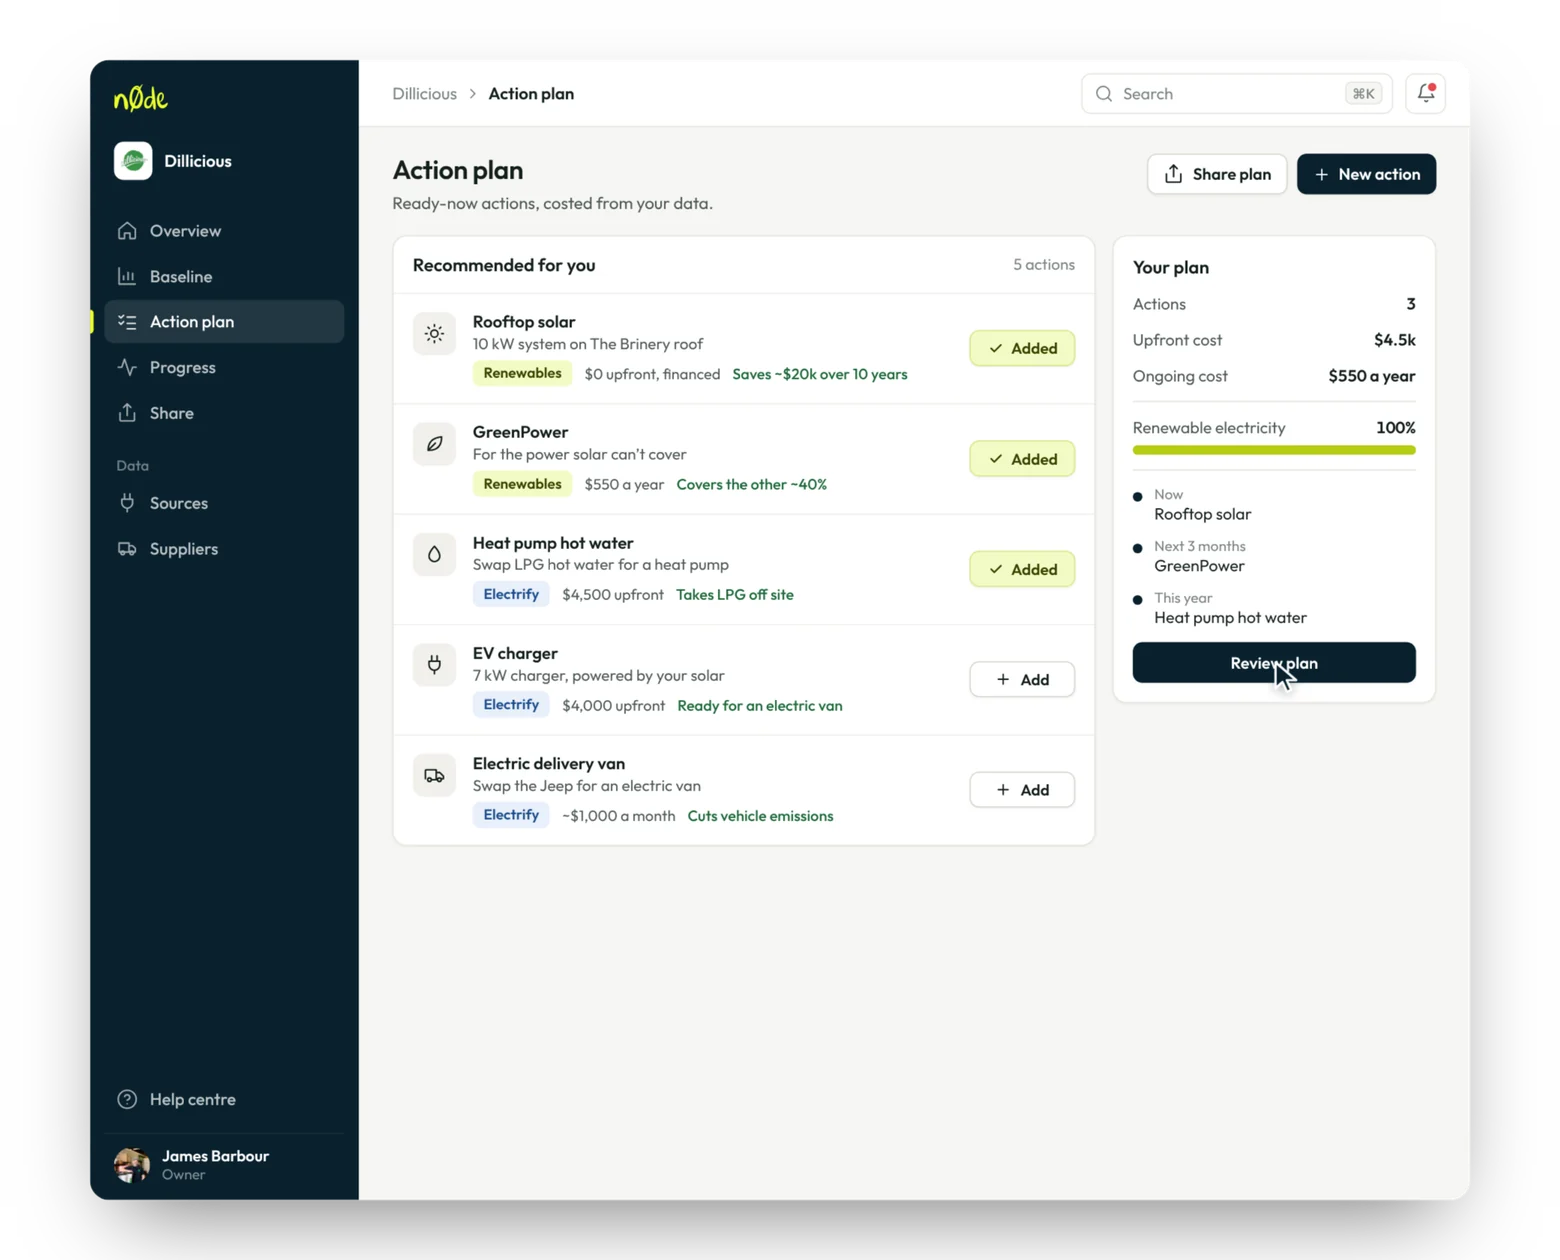Open the Help centre
This screenshot has width=1560, height=1260.
[x=224, y=1099]
